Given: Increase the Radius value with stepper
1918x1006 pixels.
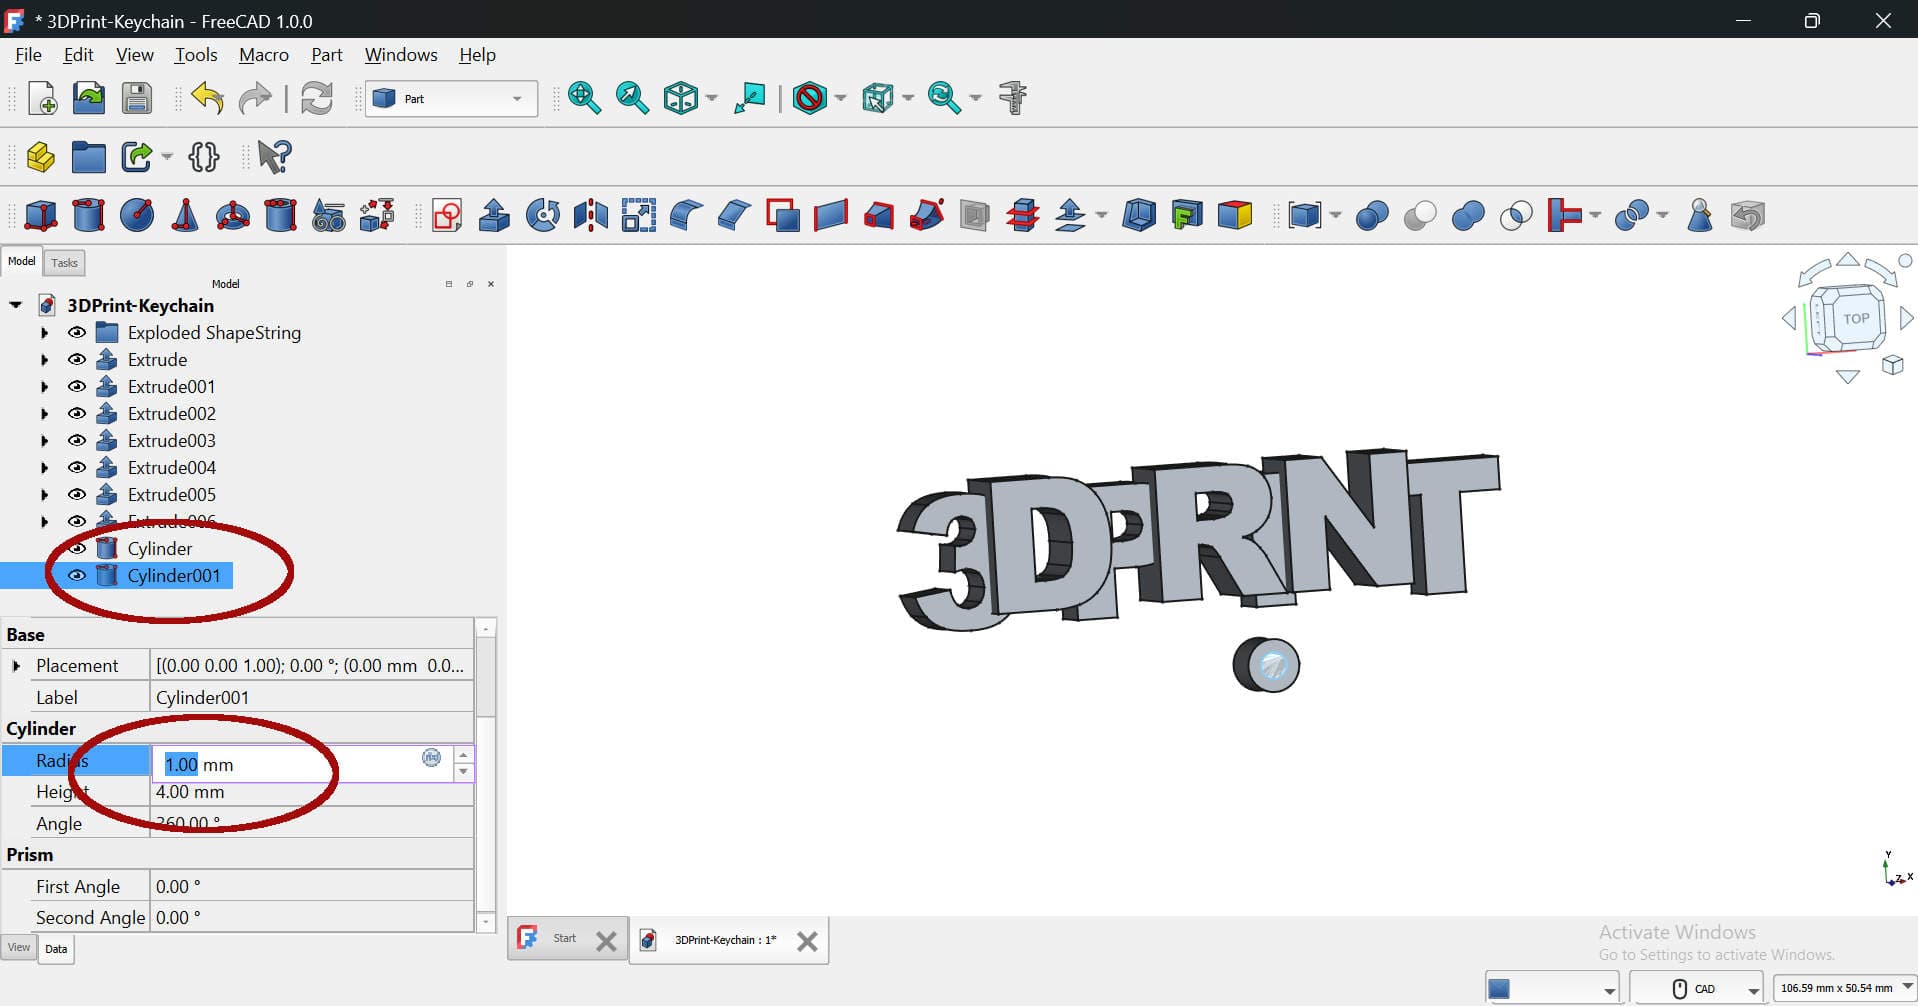Looking at the screenshot, I should tap(463, 755).
